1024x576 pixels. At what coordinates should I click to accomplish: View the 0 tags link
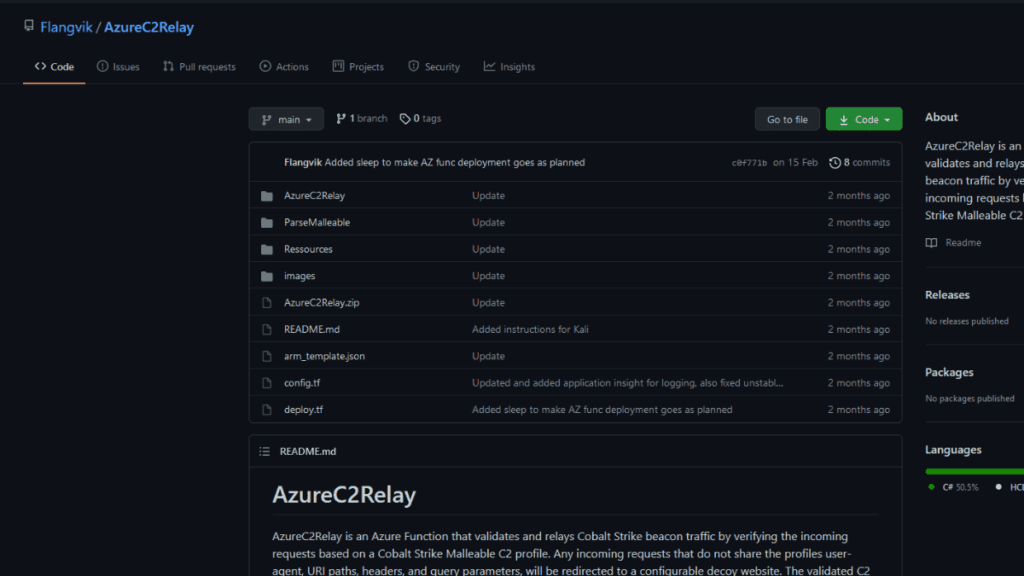421,118
